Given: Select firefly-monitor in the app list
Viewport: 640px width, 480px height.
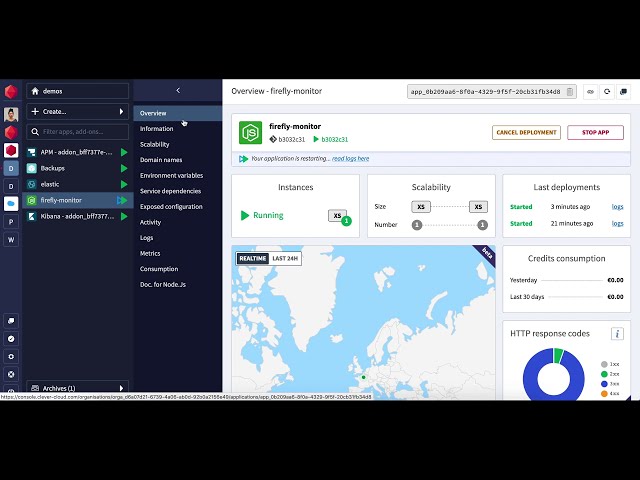Looking at the screenshot, I should click(78, 200).
